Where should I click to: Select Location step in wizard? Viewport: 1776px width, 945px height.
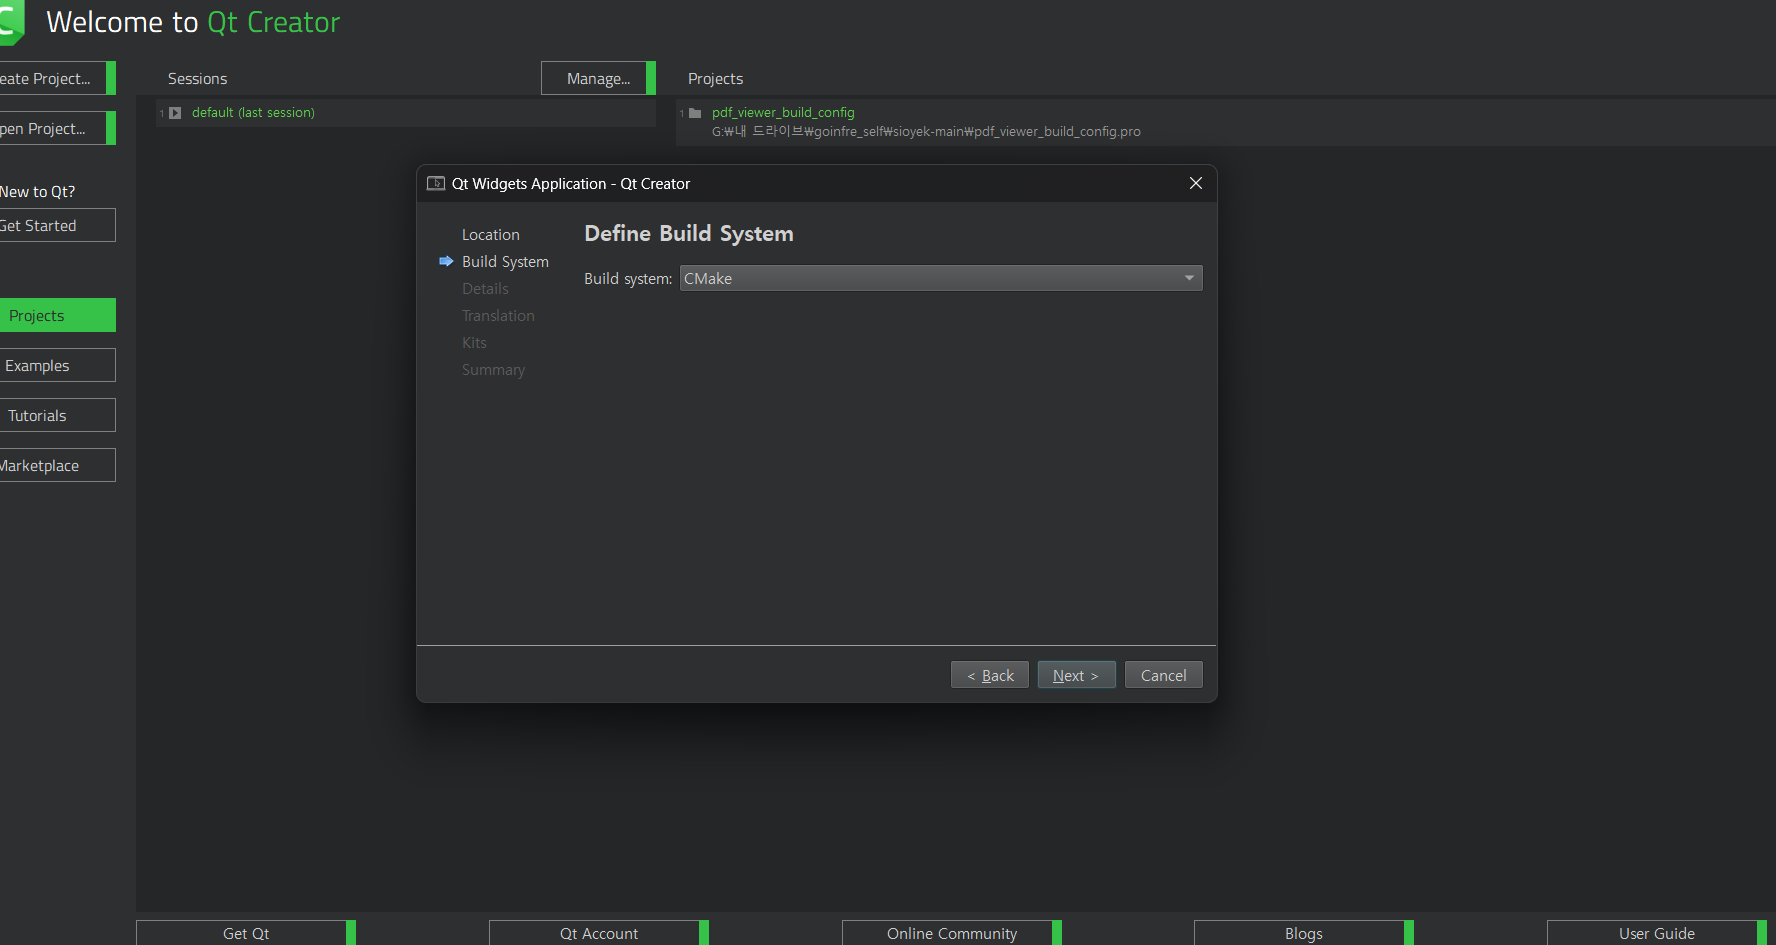(x=491, y=234)
